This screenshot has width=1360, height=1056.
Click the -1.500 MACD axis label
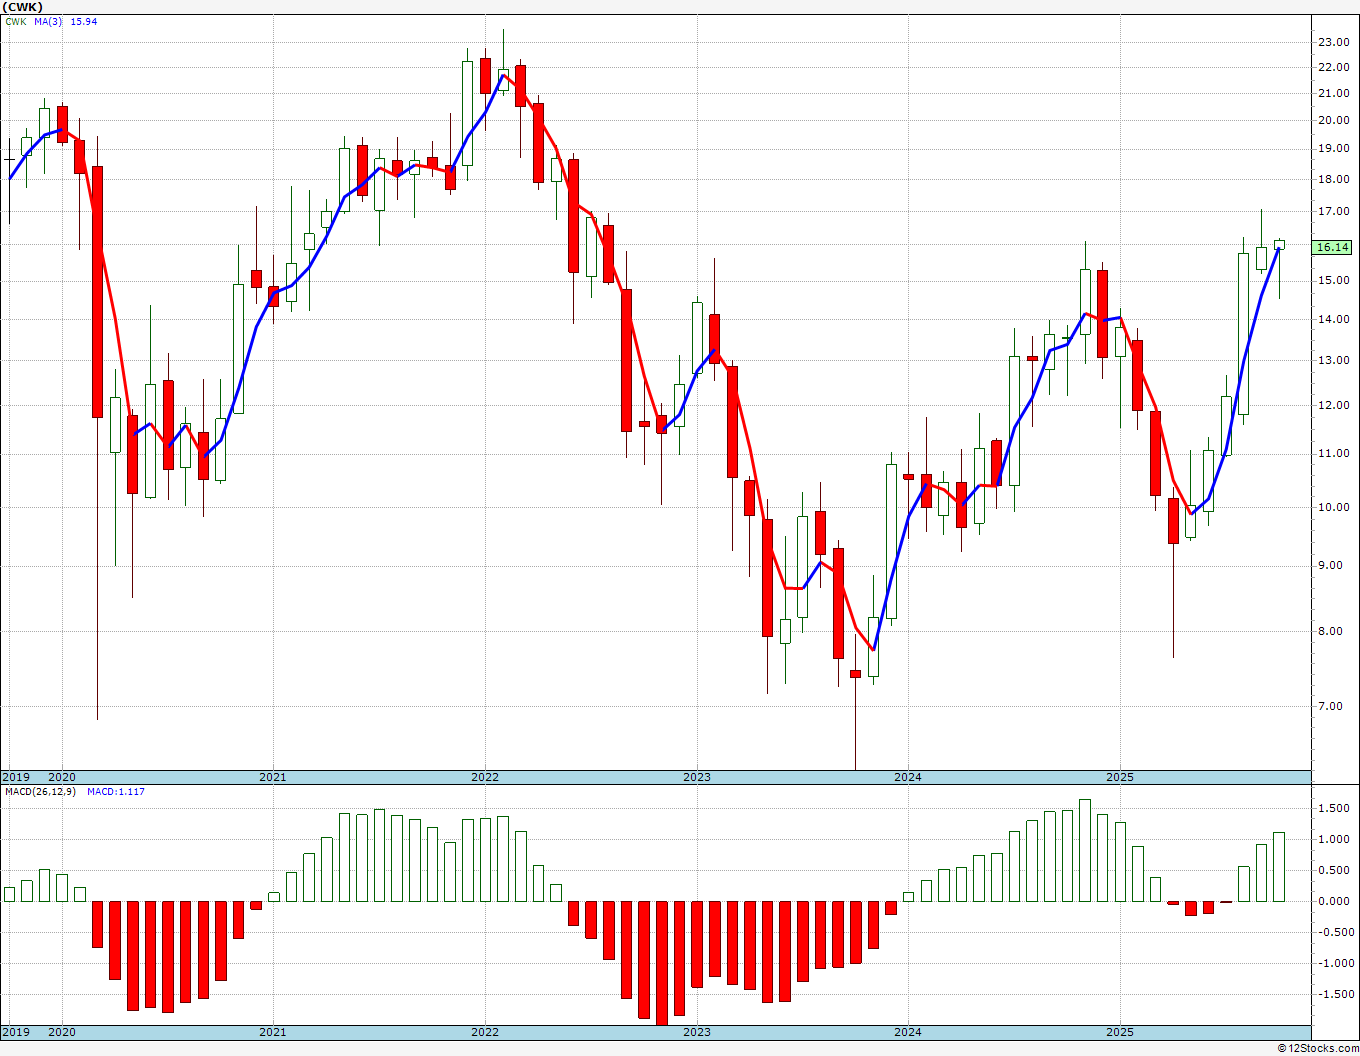pyautogui.click(x=1334, y=994)
